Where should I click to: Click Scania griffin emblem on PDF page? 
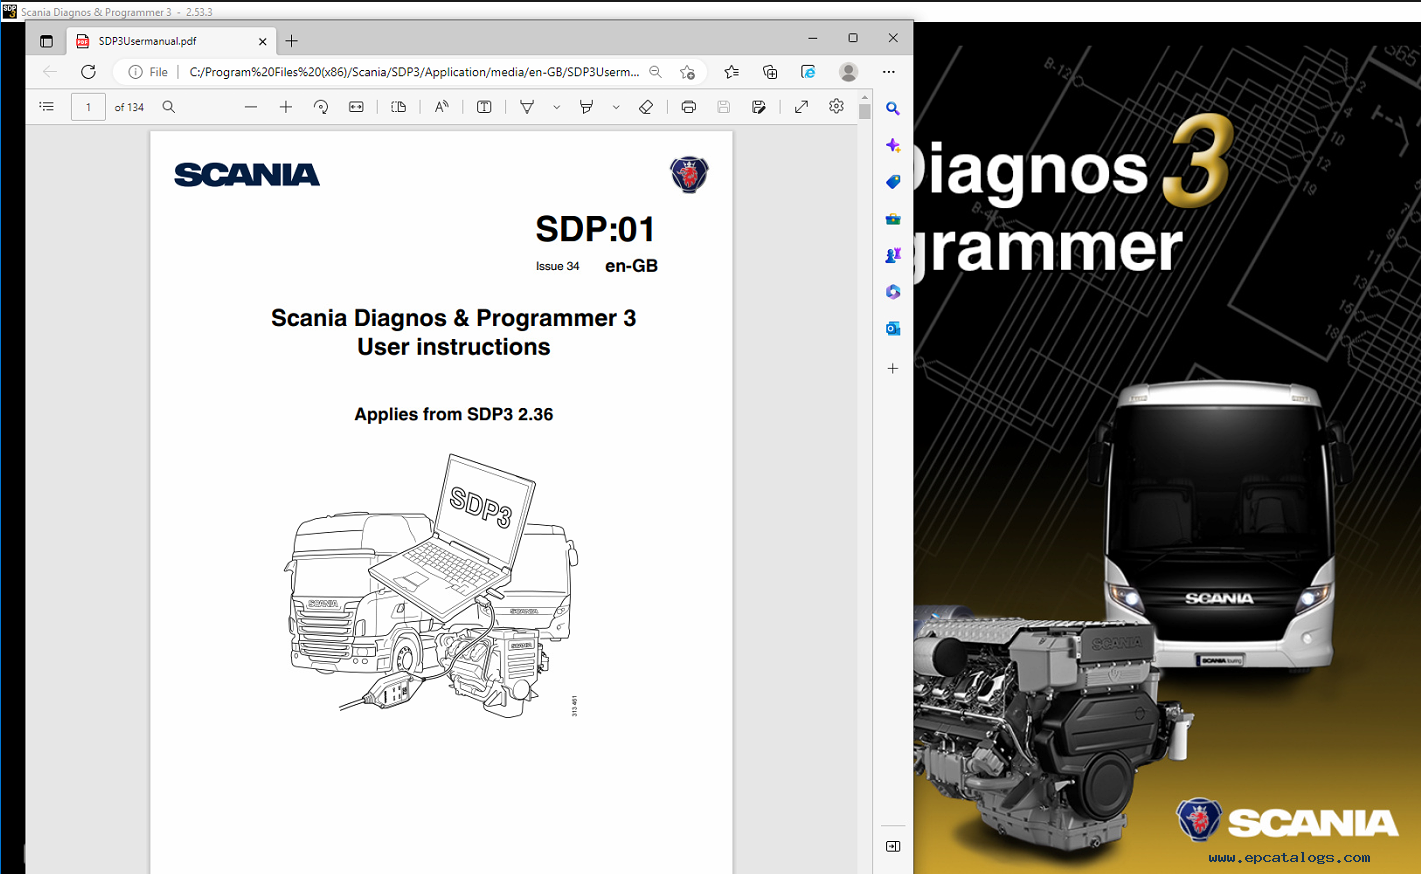coord(689,175)
